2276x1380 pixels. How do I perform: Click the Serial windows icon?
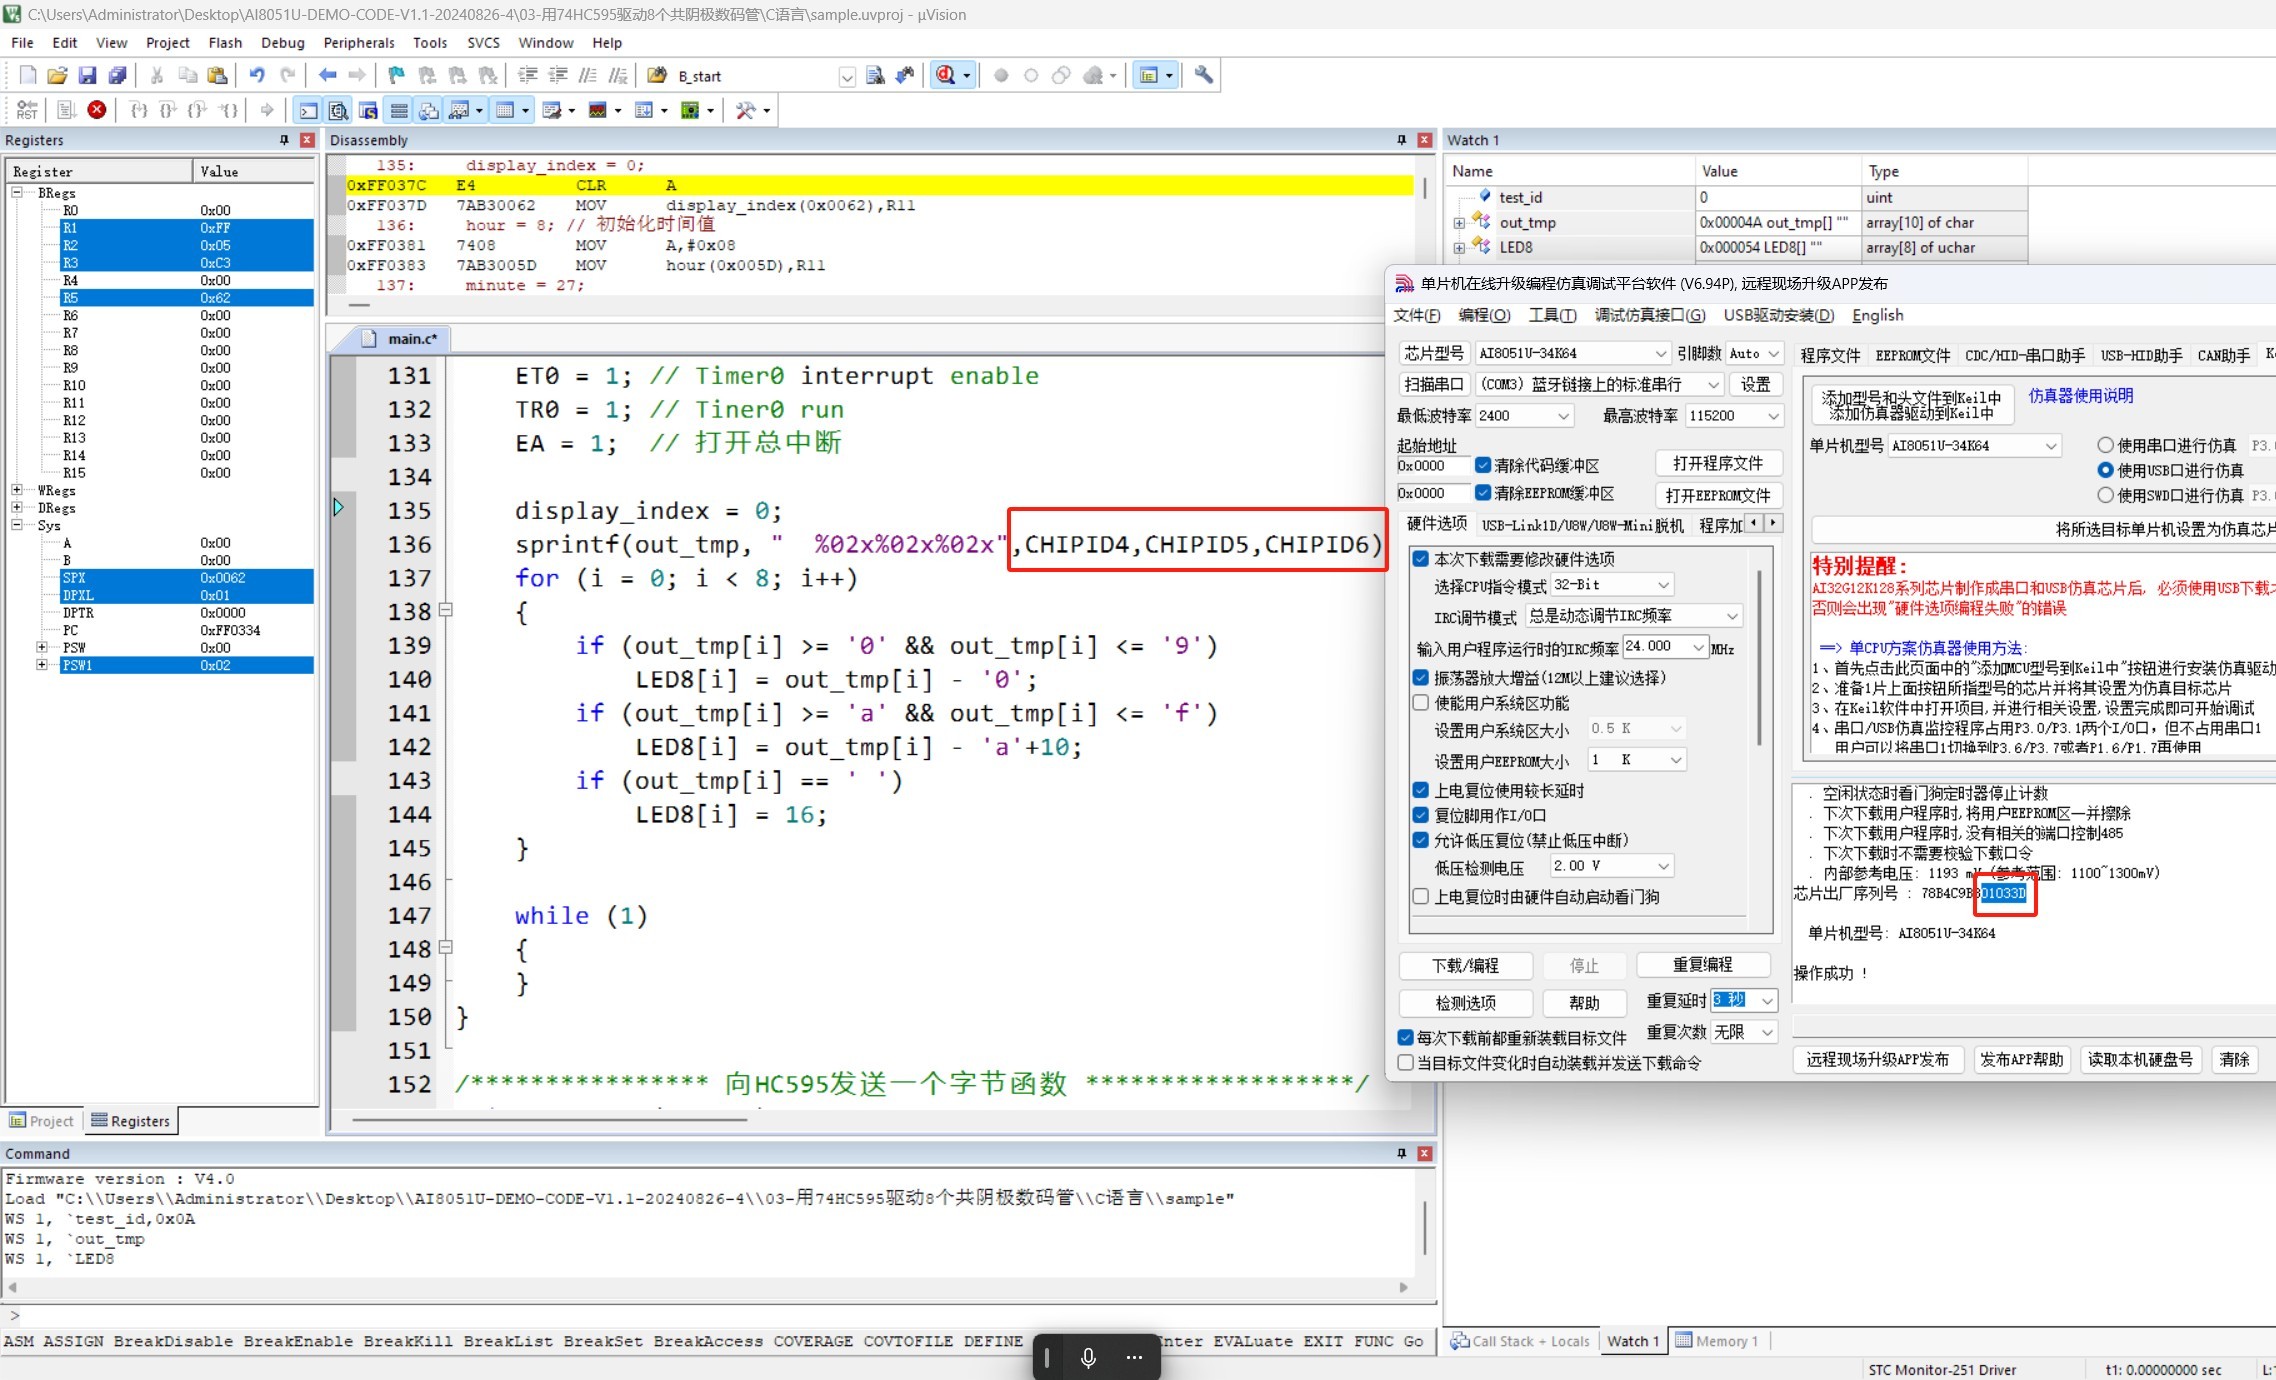[551, 110]
